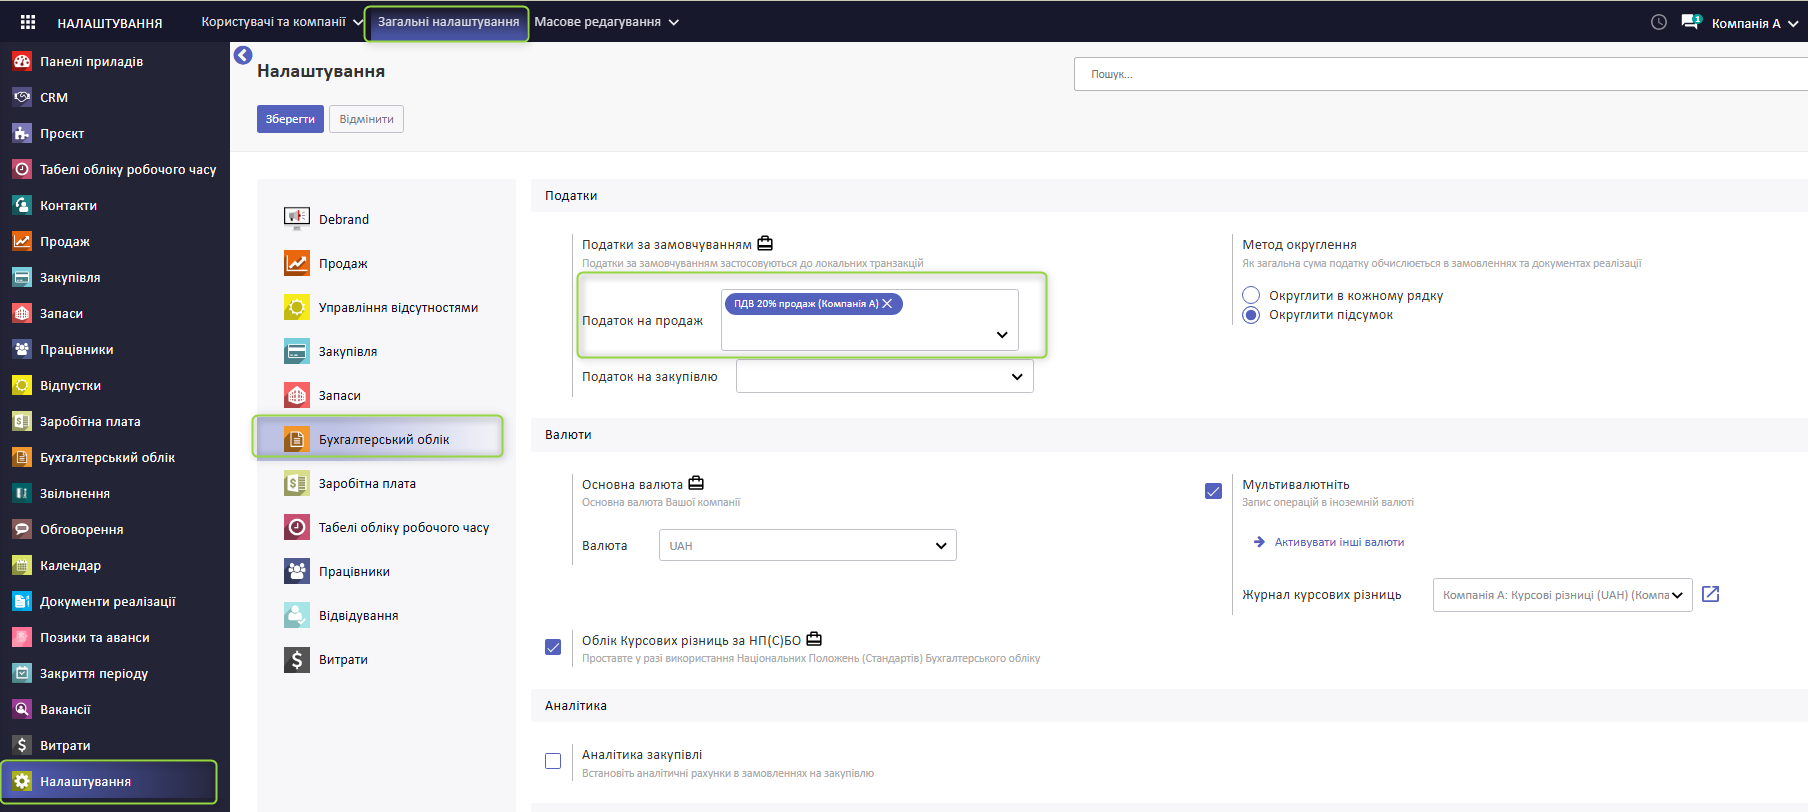Screen dimensions: 1808x812
Task: Click company-specific icon next to Основна валюта
Action: pyautogui.click(x=696, y=483)
